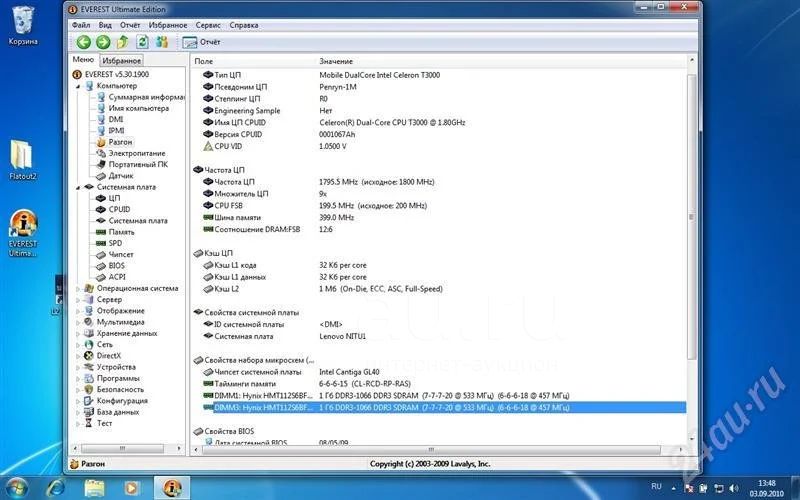Select the DIMM1: Hynix memory row
800x500 pixels.
pos(439,396)
